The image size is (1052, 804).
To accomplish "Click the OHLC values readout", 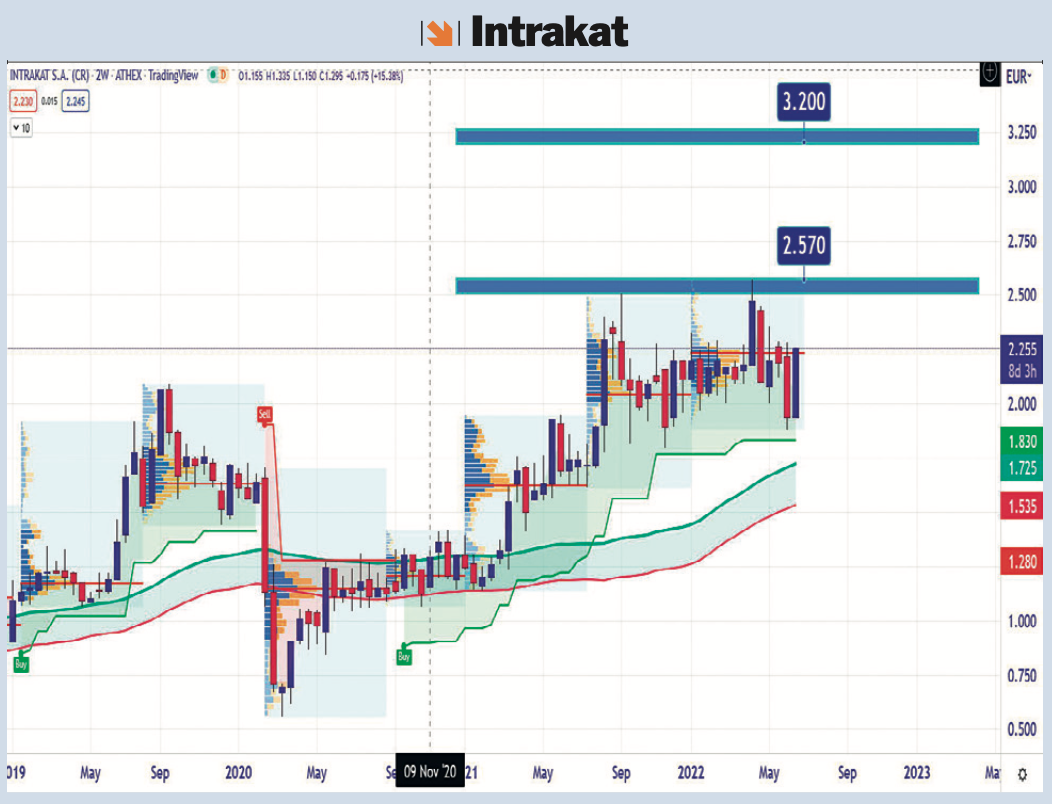I will [321, 76].
